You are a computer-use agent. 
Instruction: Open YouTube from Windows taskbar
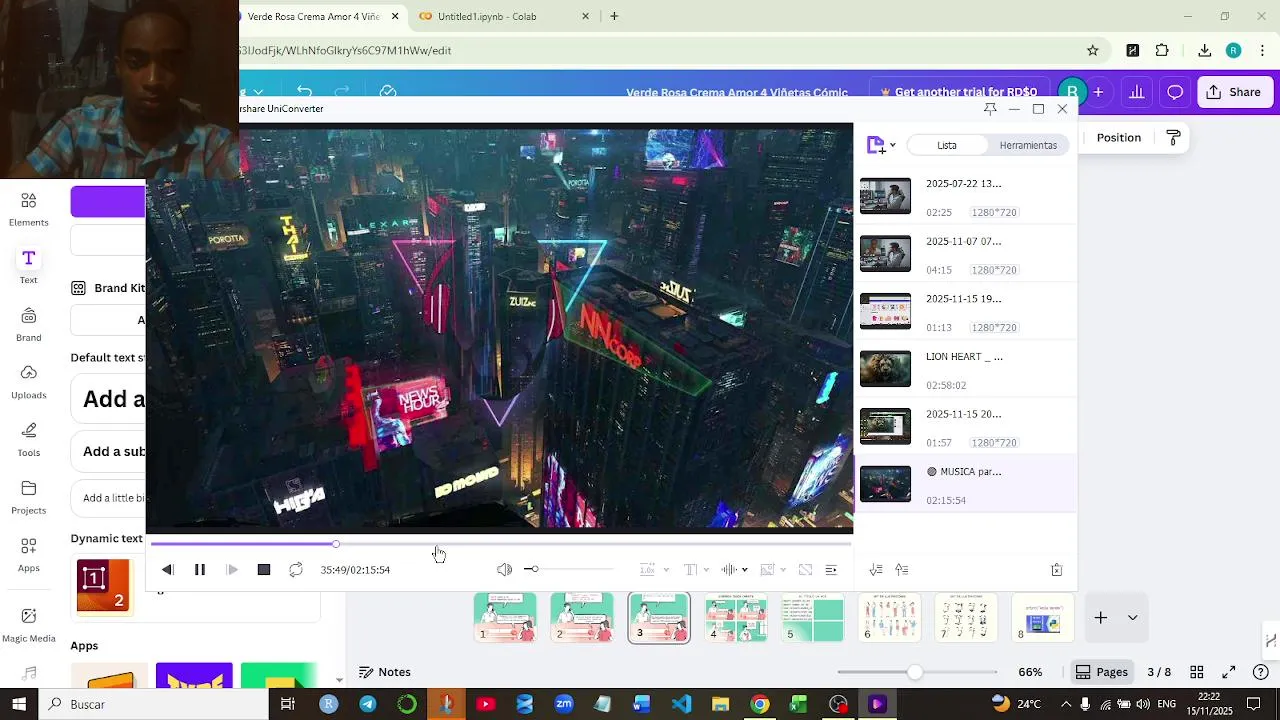(485, 705)
